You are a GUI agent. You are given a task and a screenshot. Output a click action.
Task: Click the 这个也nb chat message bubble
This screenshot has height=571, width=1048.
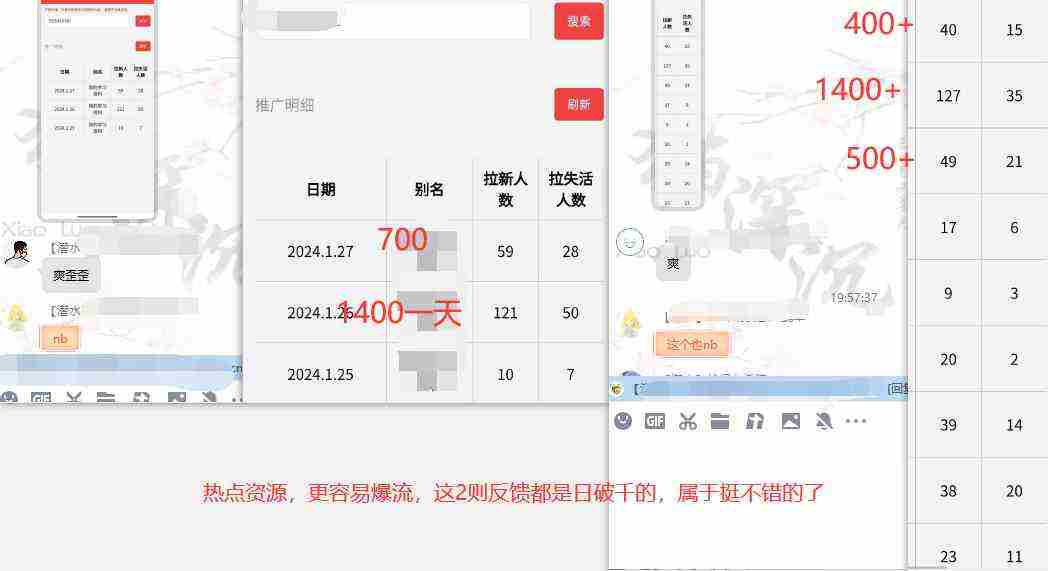692,345
